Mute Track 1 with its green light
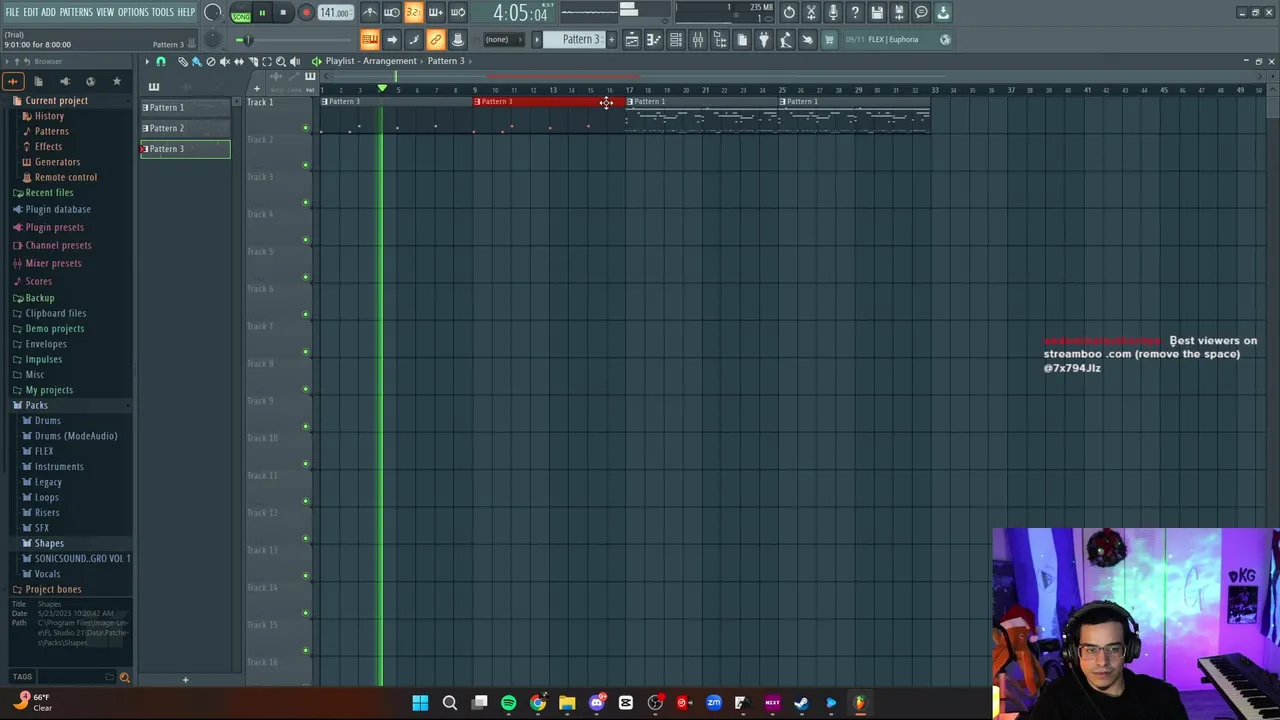 pos(305,127)
